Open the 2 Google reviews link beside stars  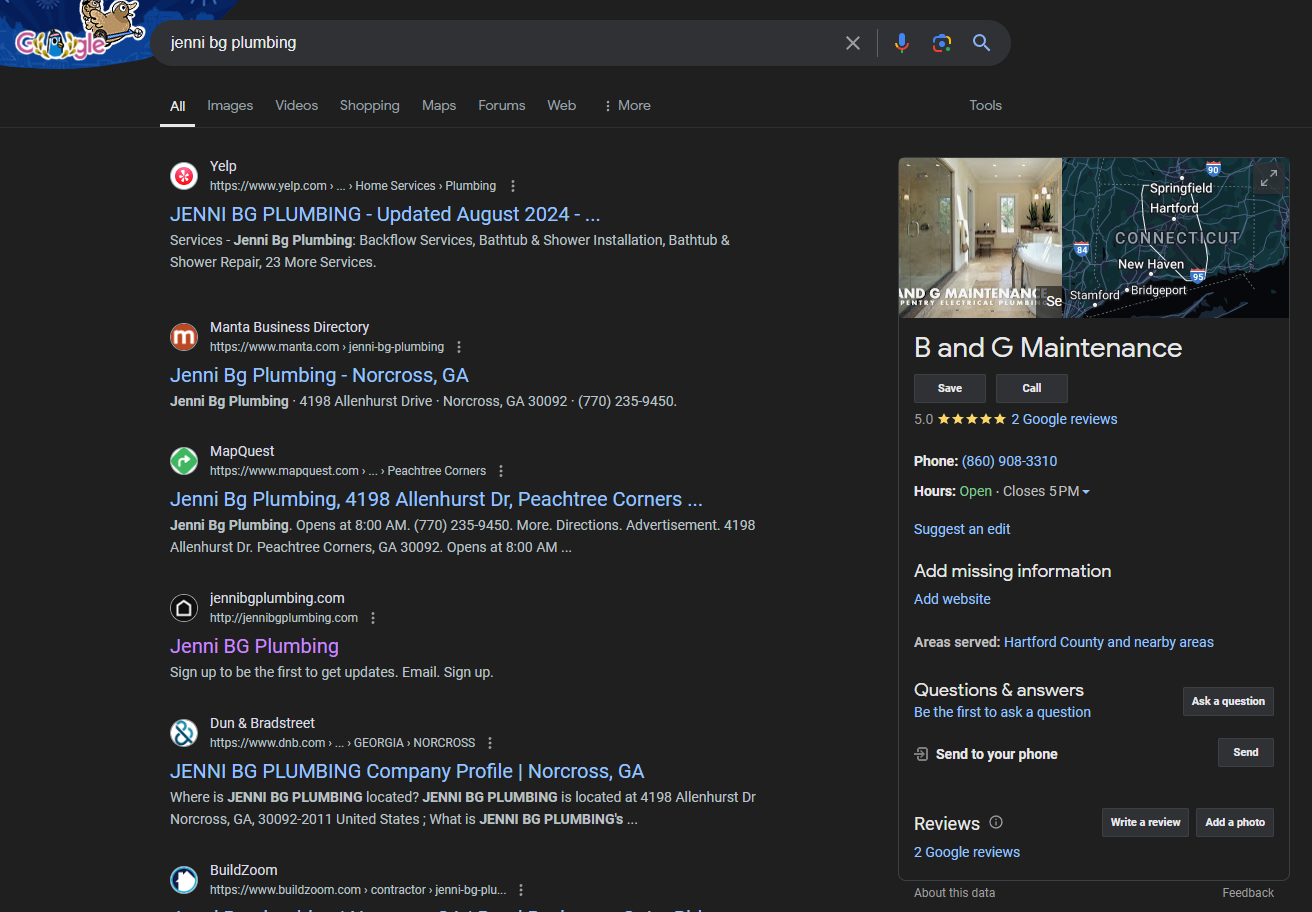point(1064,419)
